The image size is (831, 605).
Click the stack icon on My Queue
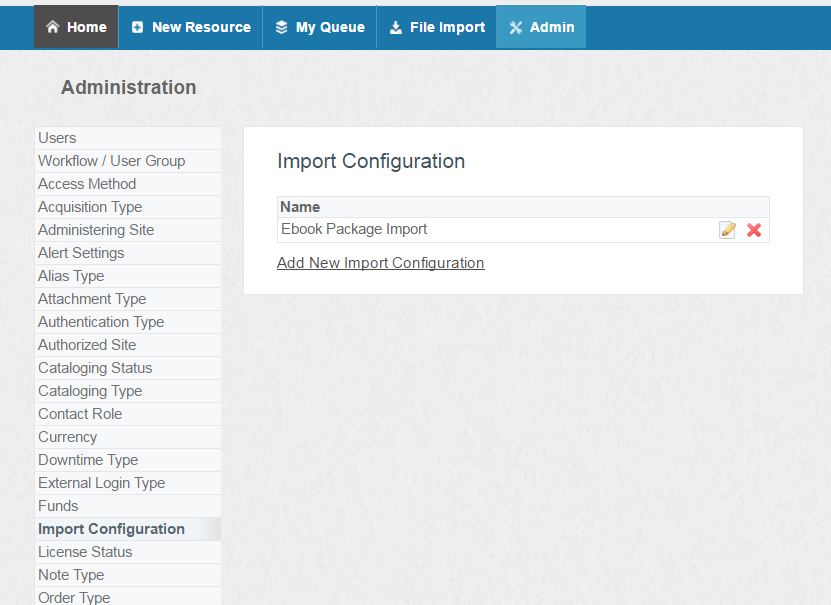(281, 27)
